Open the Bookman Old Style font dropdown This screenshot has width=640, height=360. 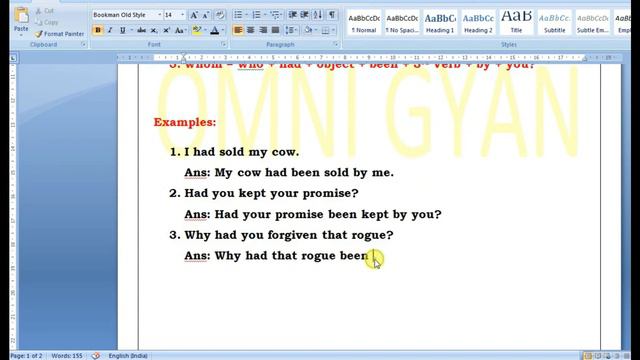tap(160, 15)
